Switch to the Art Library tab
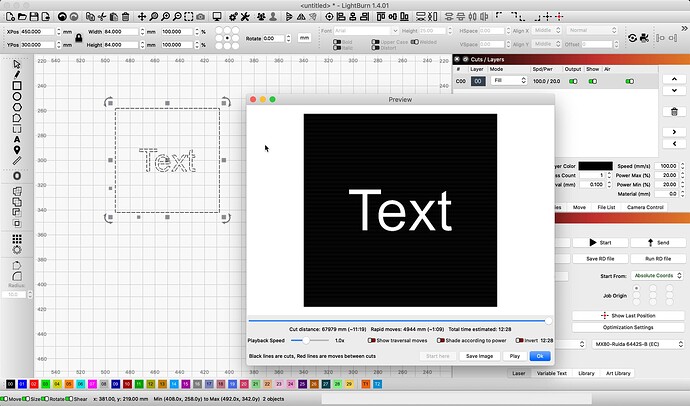This screenshot has height=406, width=690. tap(618, 373)
